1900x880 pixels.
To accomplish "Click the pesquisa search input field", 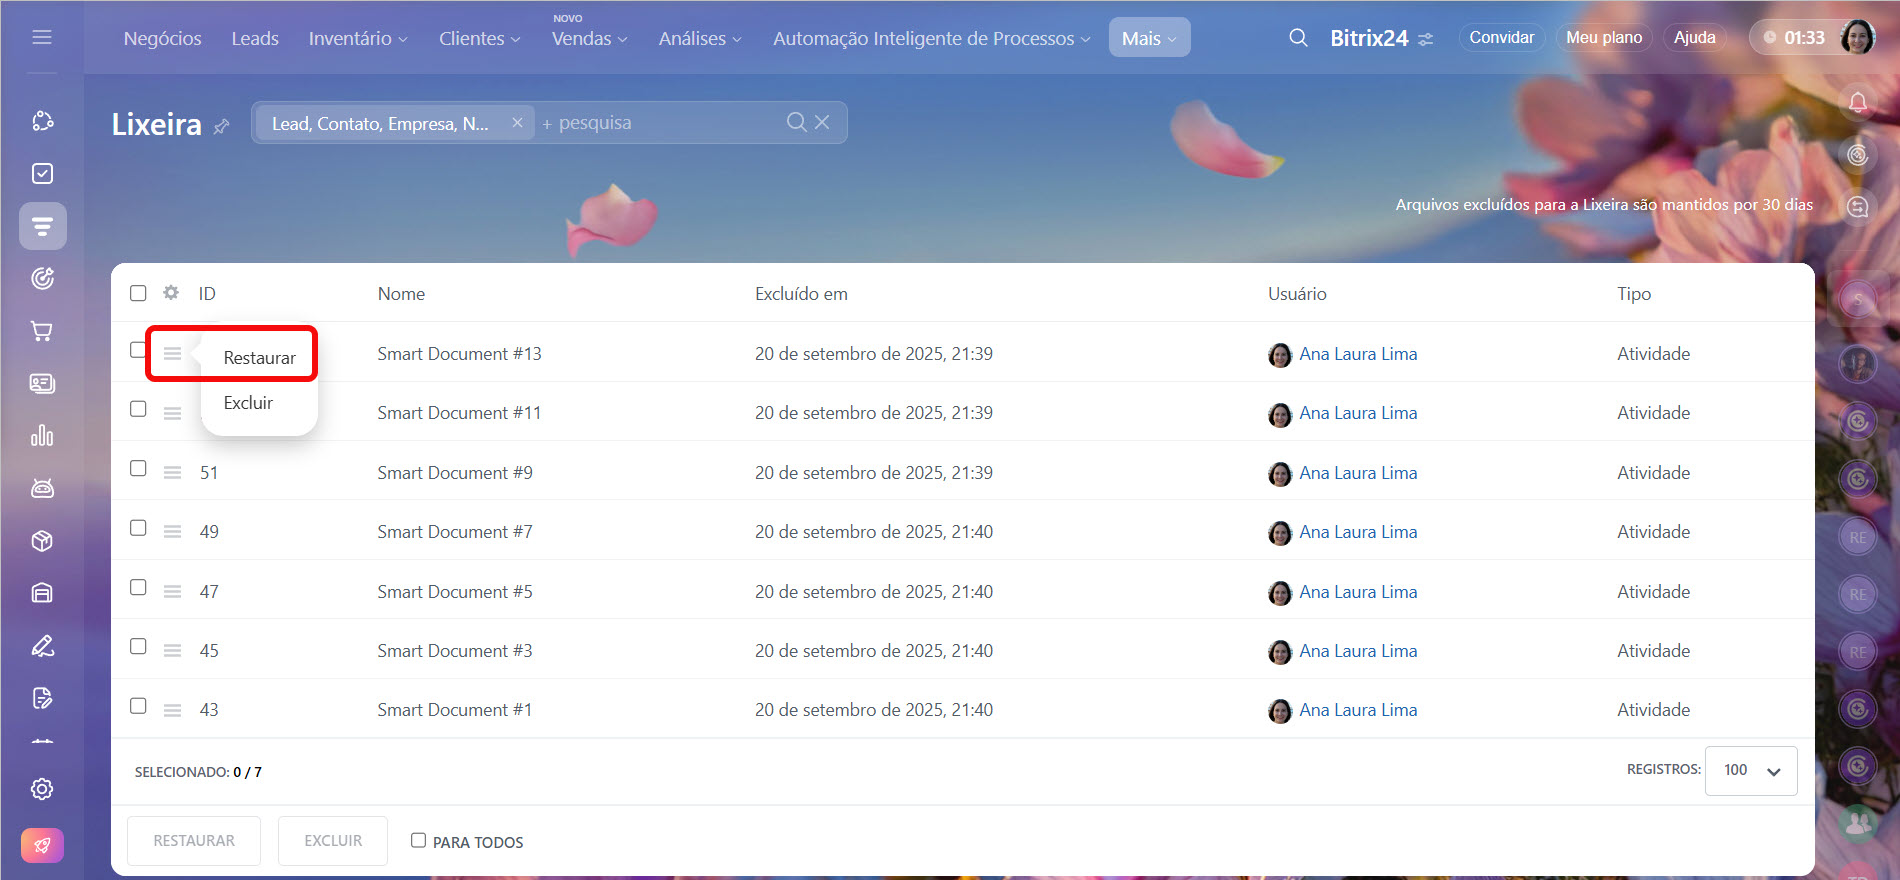I will (x=660, y=123).
